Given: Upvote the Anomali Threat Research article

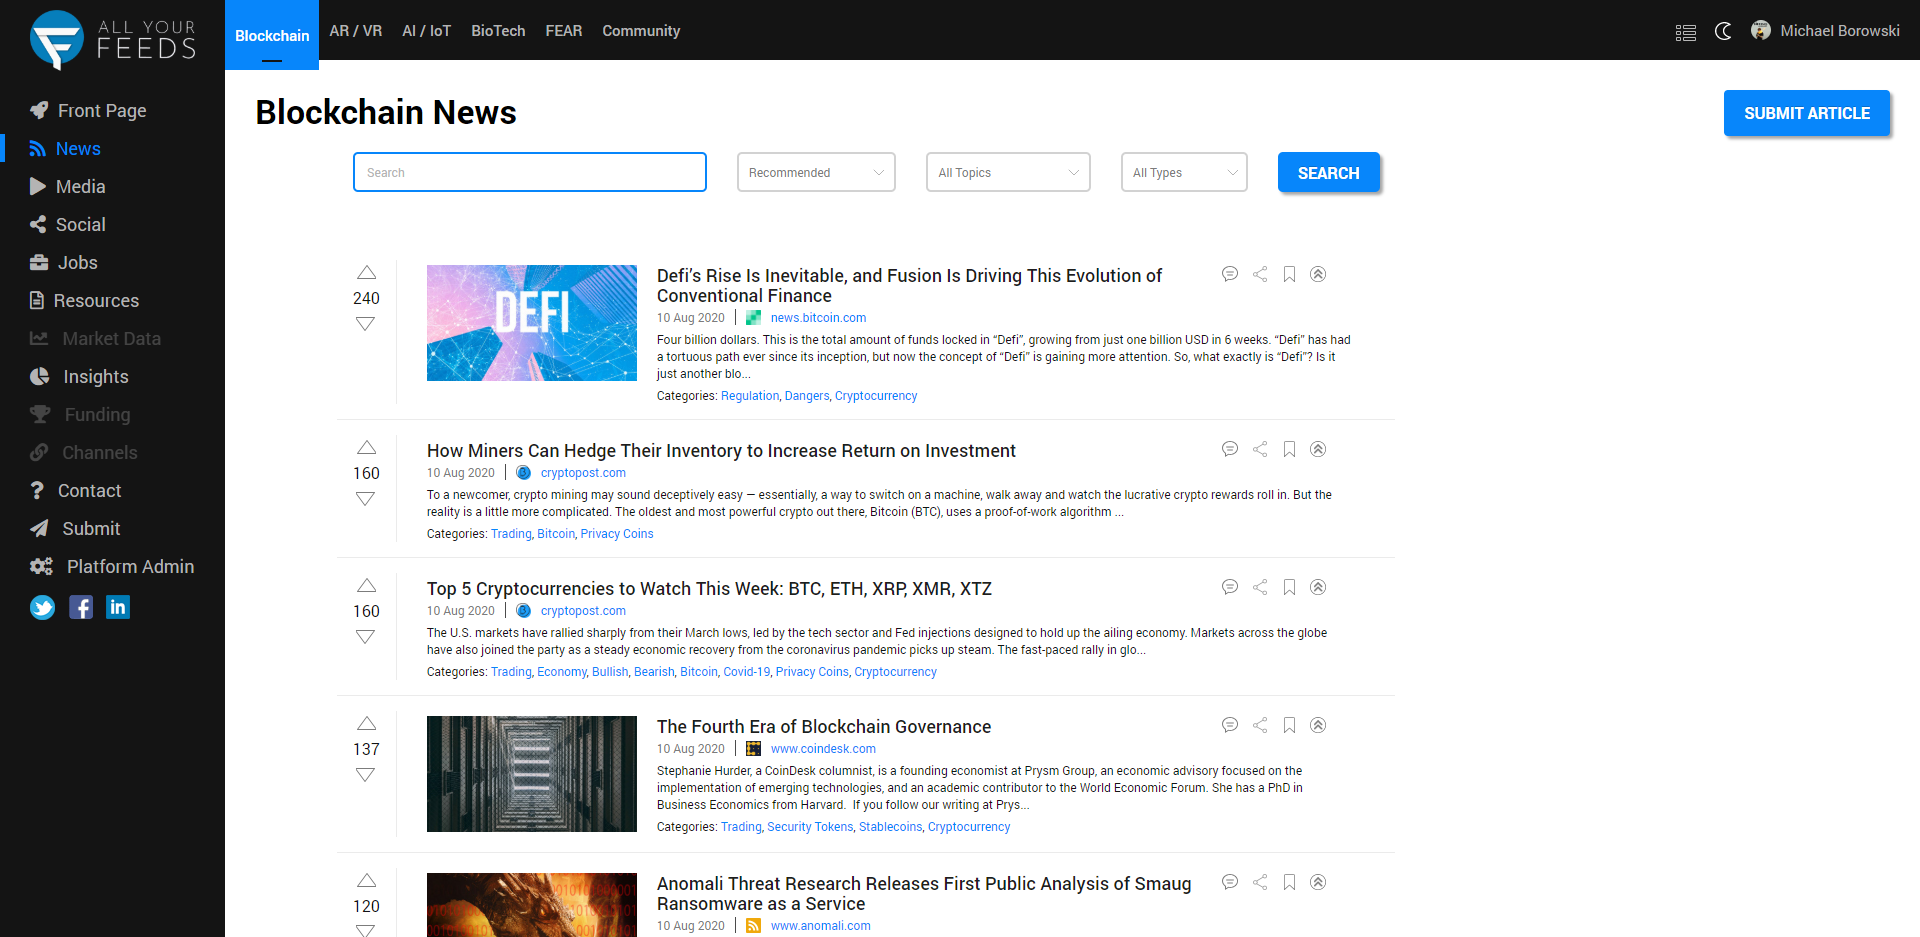Looking at the screenshot, I should pyautogui.click(x=366, y=881).
